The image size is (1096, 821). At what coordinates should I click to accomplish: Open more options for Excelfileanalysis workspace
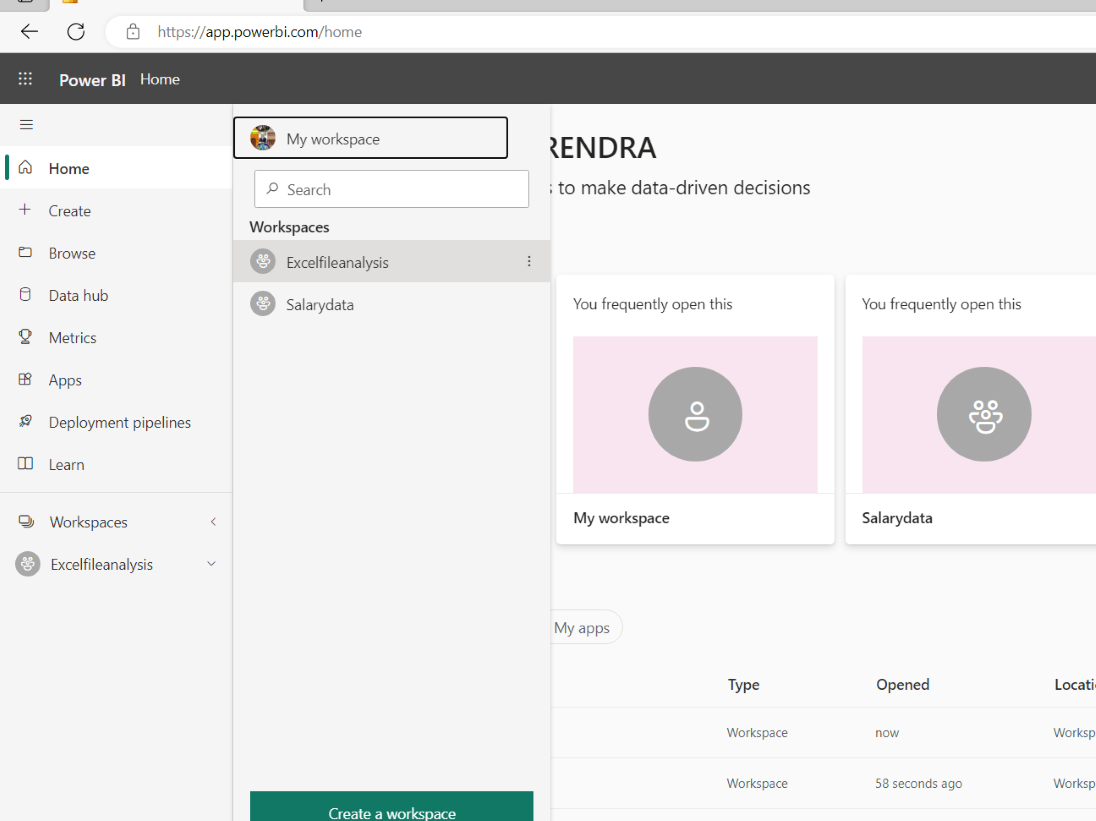click(x=529, y=261)
